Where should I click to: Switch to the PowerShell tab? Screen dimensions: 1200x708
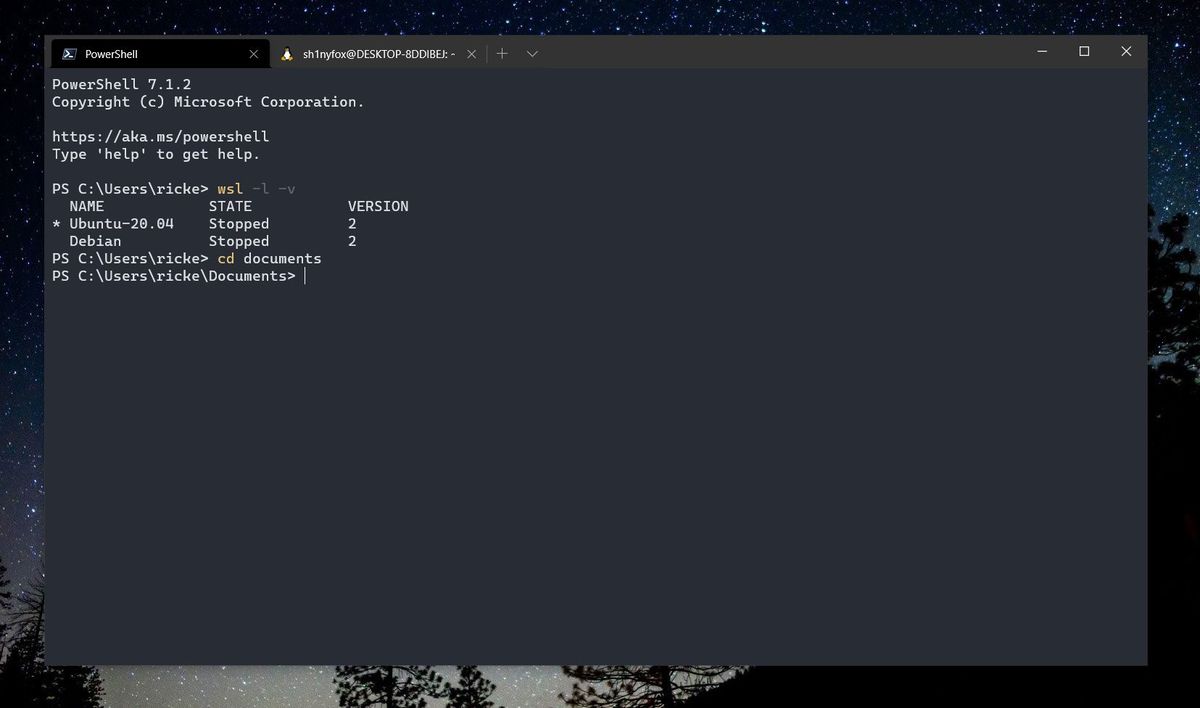click(160, 54)
